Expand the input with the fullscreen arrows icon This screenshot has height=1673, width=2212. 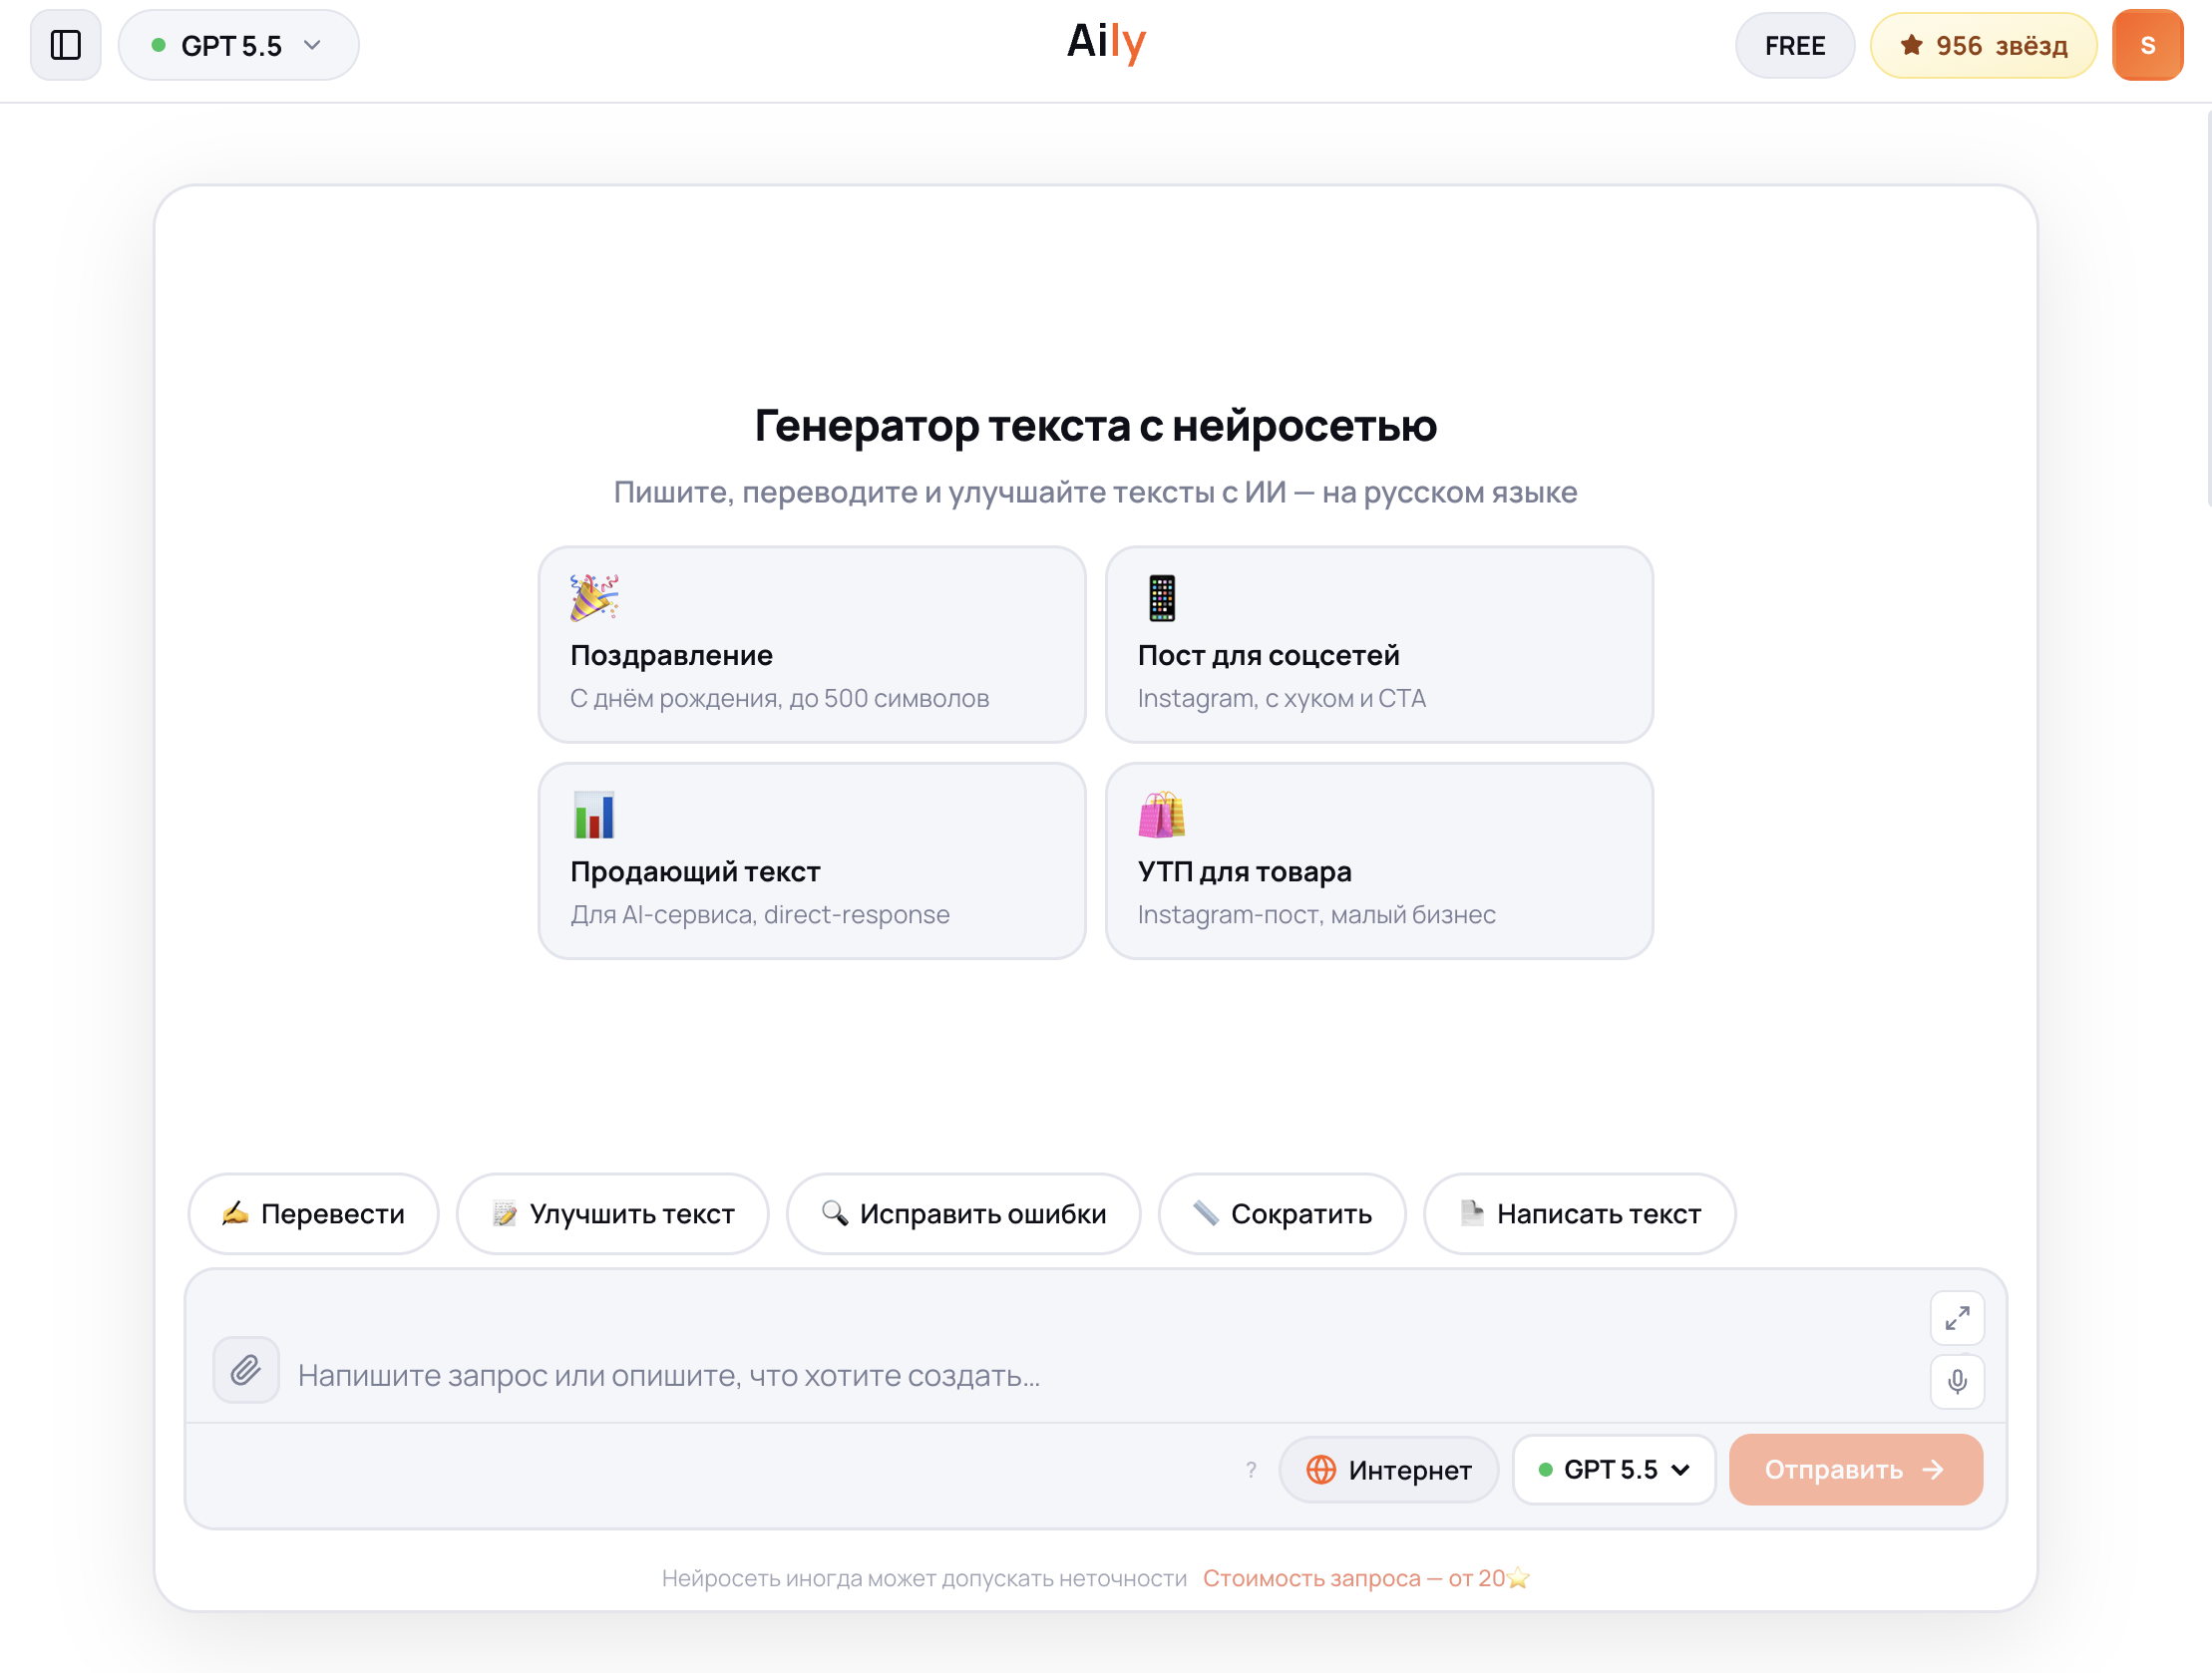coord(1957,1318)
